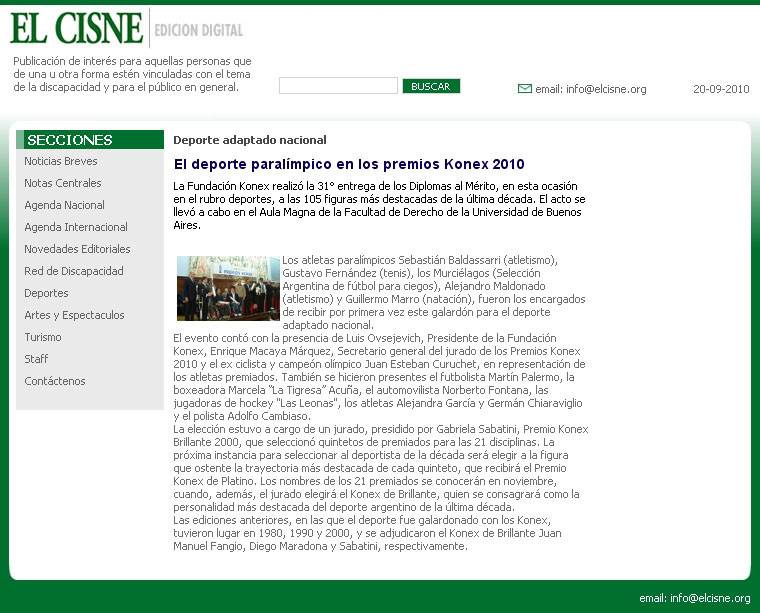Go to Agenda Internacional section
The height and width of the screenshot is (613, 760).
pos(76,227)
